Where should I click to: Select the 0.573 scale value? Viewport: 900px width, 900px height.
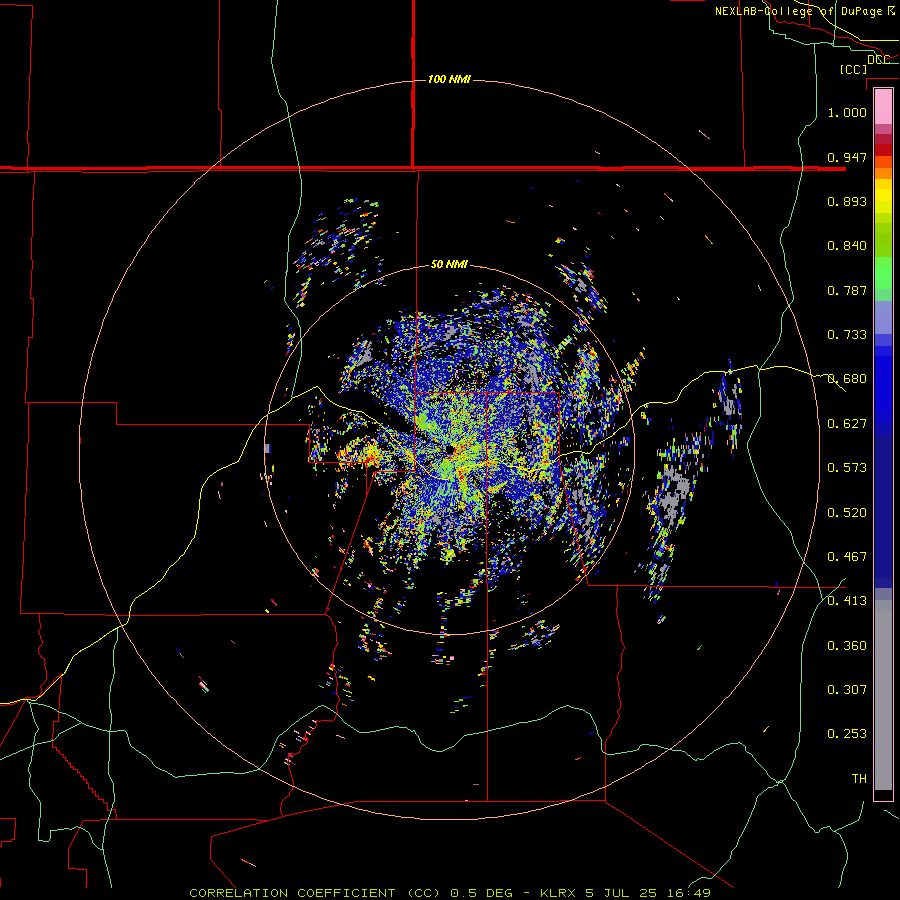pyautogui.click(x=847, y=468)
